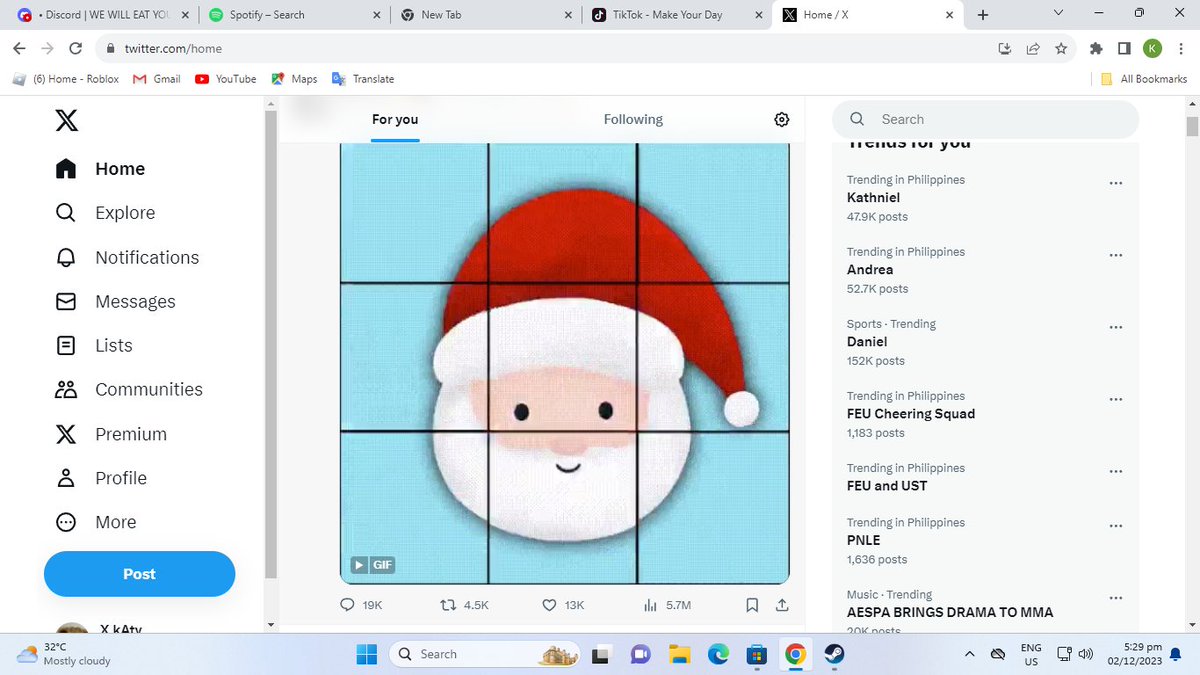Bookmark the Santa GIF post
The image size is (1200, 675).
(752, 605)
